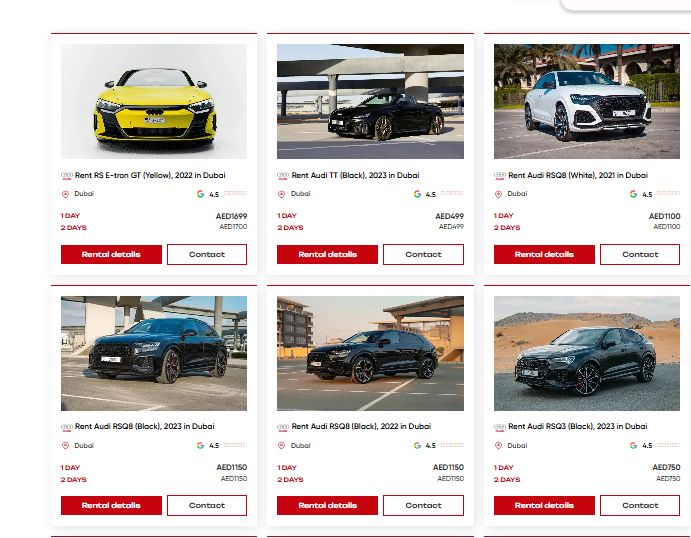This screenshot has height=538, width=691.
Task: Open Rental details for RSQ8 Black 2022
Action: click(327, 505)
